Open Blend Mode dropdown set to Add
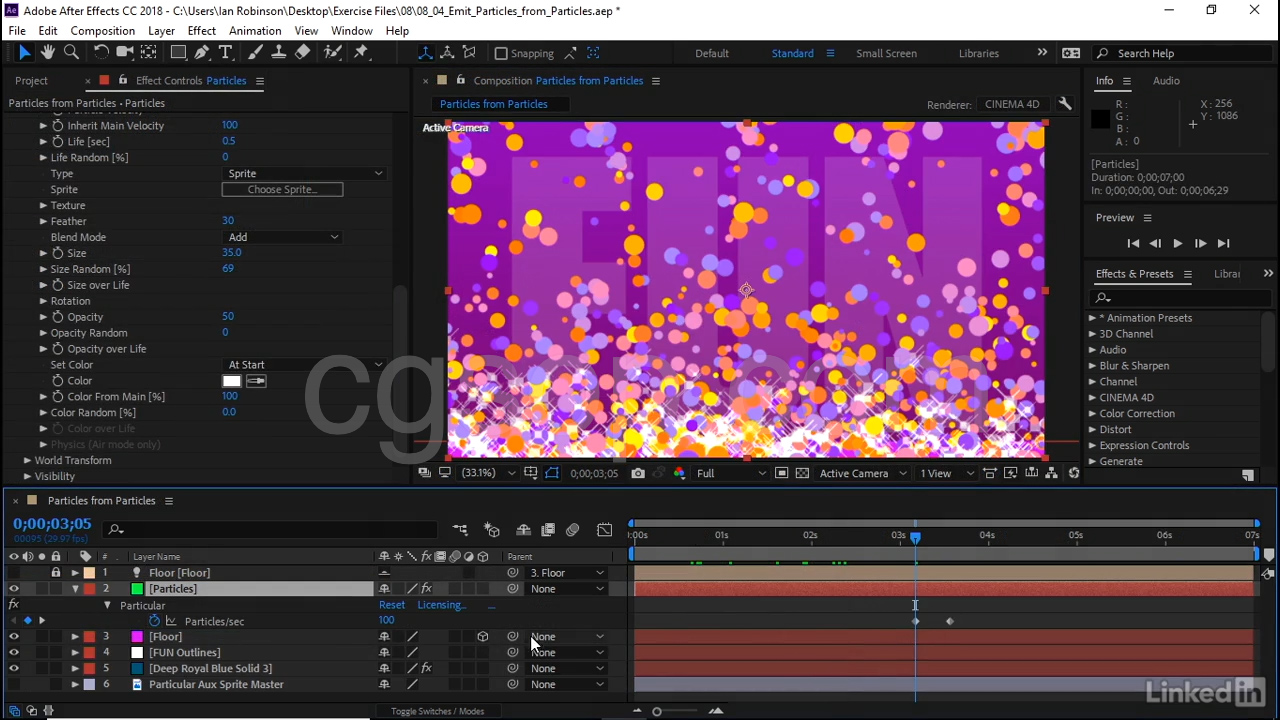1280x720 pixels. (282, 237)
